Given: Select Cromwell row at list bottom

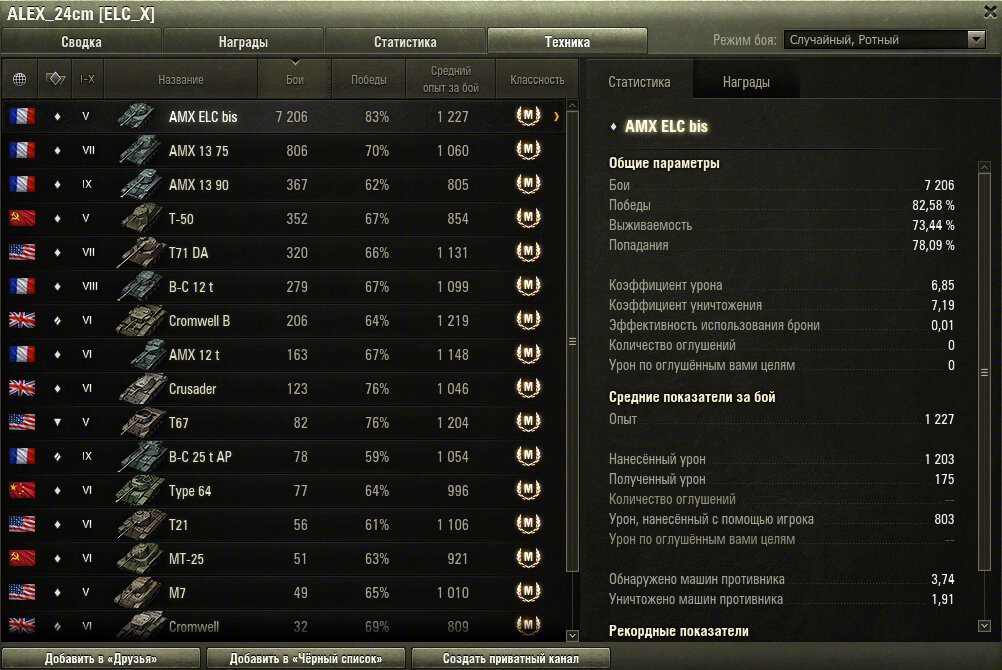Looking at the screenshot, I should coord(283,627).
